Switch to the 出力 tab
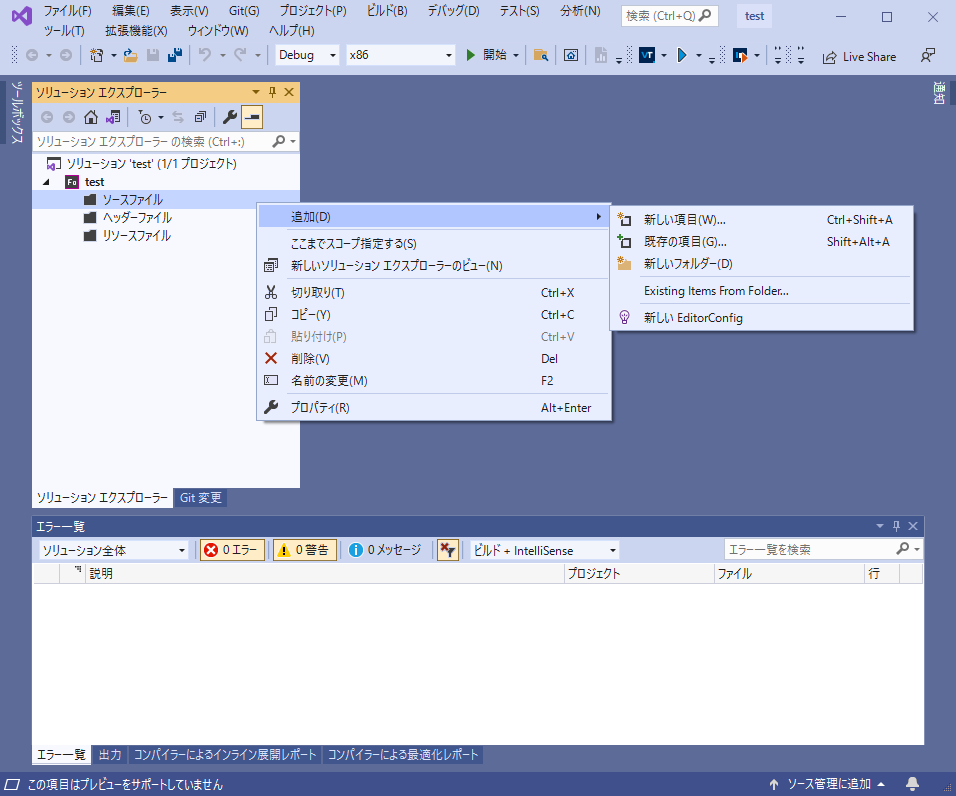 (x=110, y=755)
